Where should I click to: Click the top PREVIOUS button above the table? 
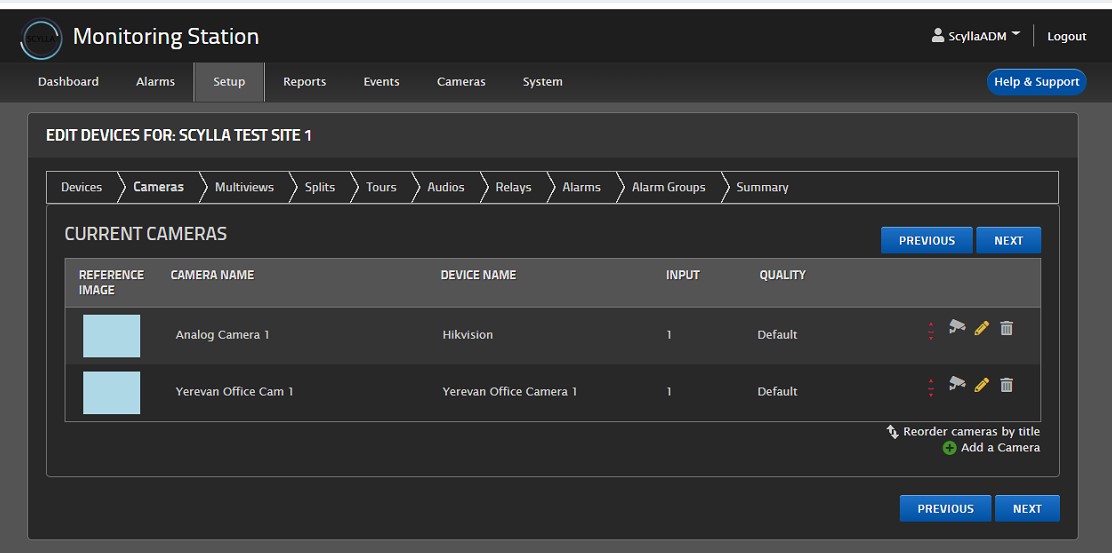[927, 240]
